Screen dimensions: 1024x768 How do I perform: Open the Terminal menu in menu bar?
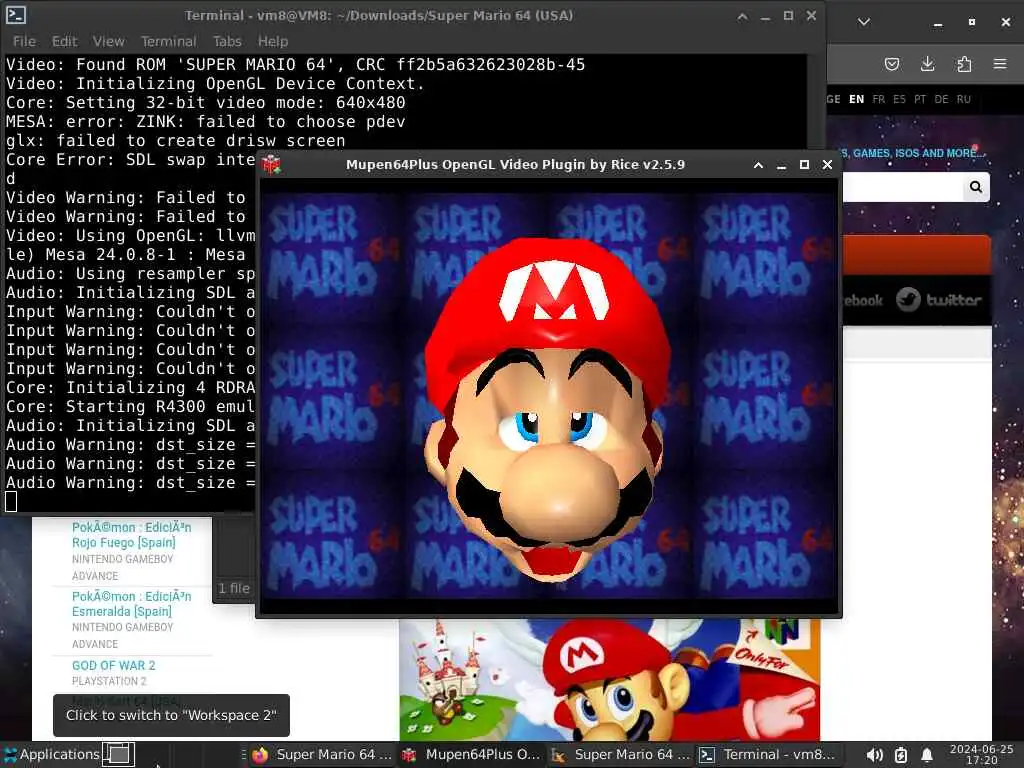(x=168, y=41)
